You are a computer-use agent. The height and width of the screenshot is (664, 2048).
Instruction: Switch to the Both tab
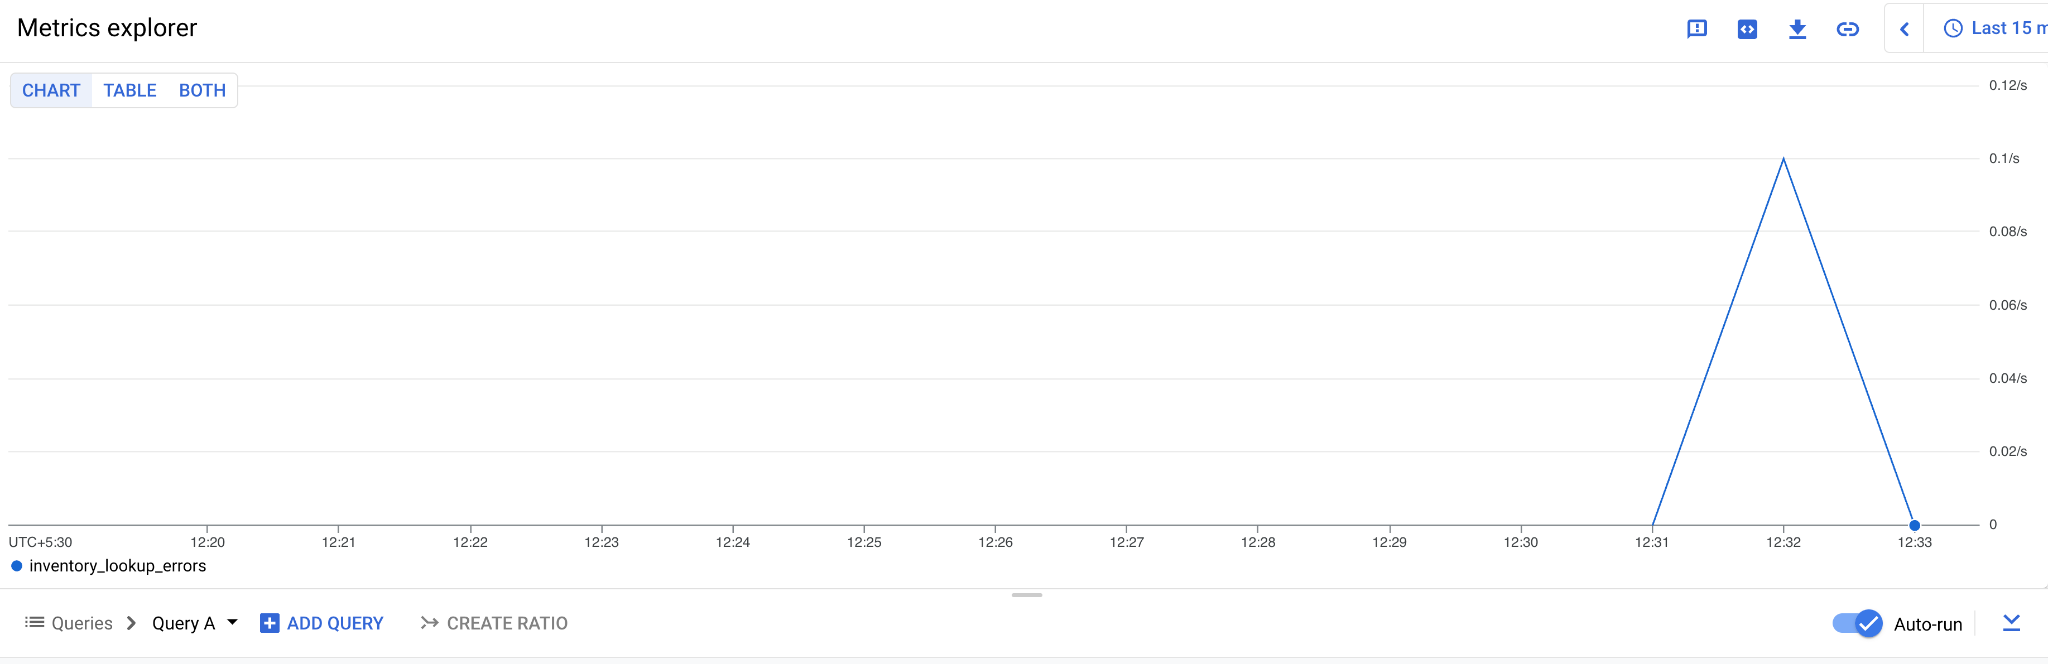coord(202,90)
